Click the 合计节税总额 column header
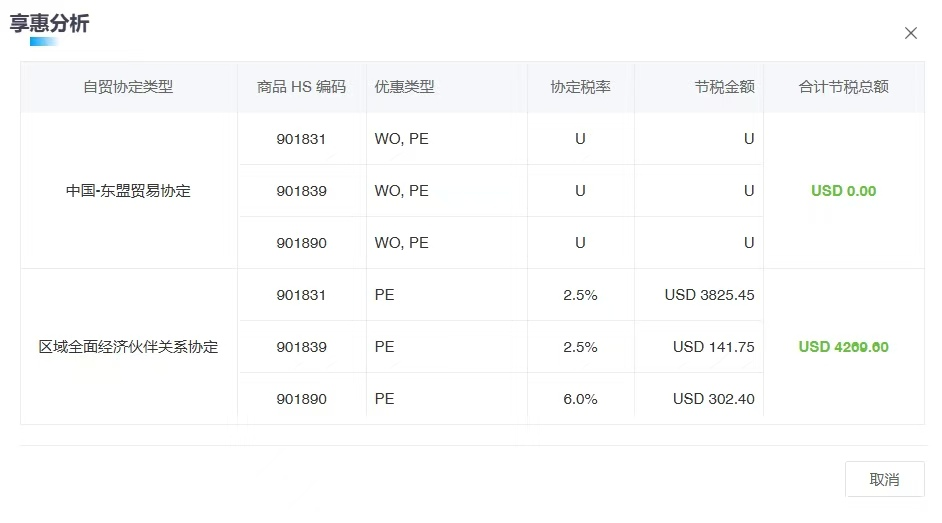 tap(843, 87)
